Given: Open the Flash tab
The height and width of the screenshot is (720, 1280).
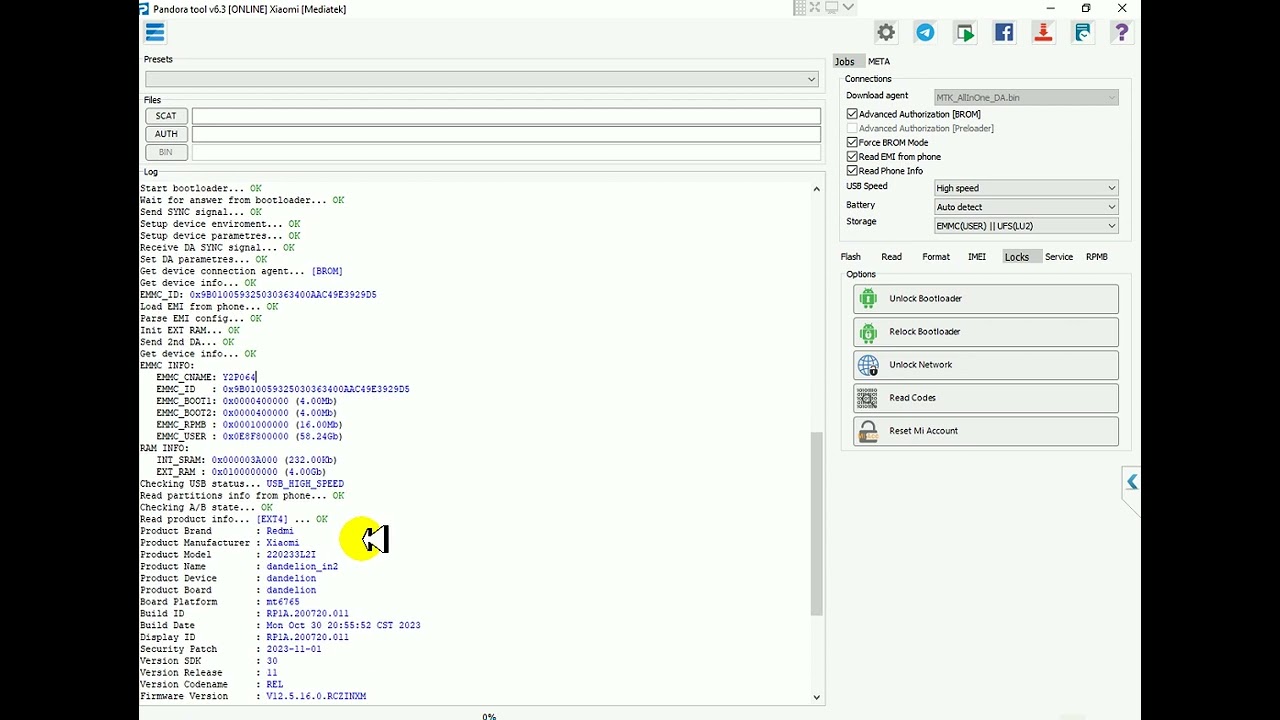Looking at the screenshot, I should click(851, 257).
